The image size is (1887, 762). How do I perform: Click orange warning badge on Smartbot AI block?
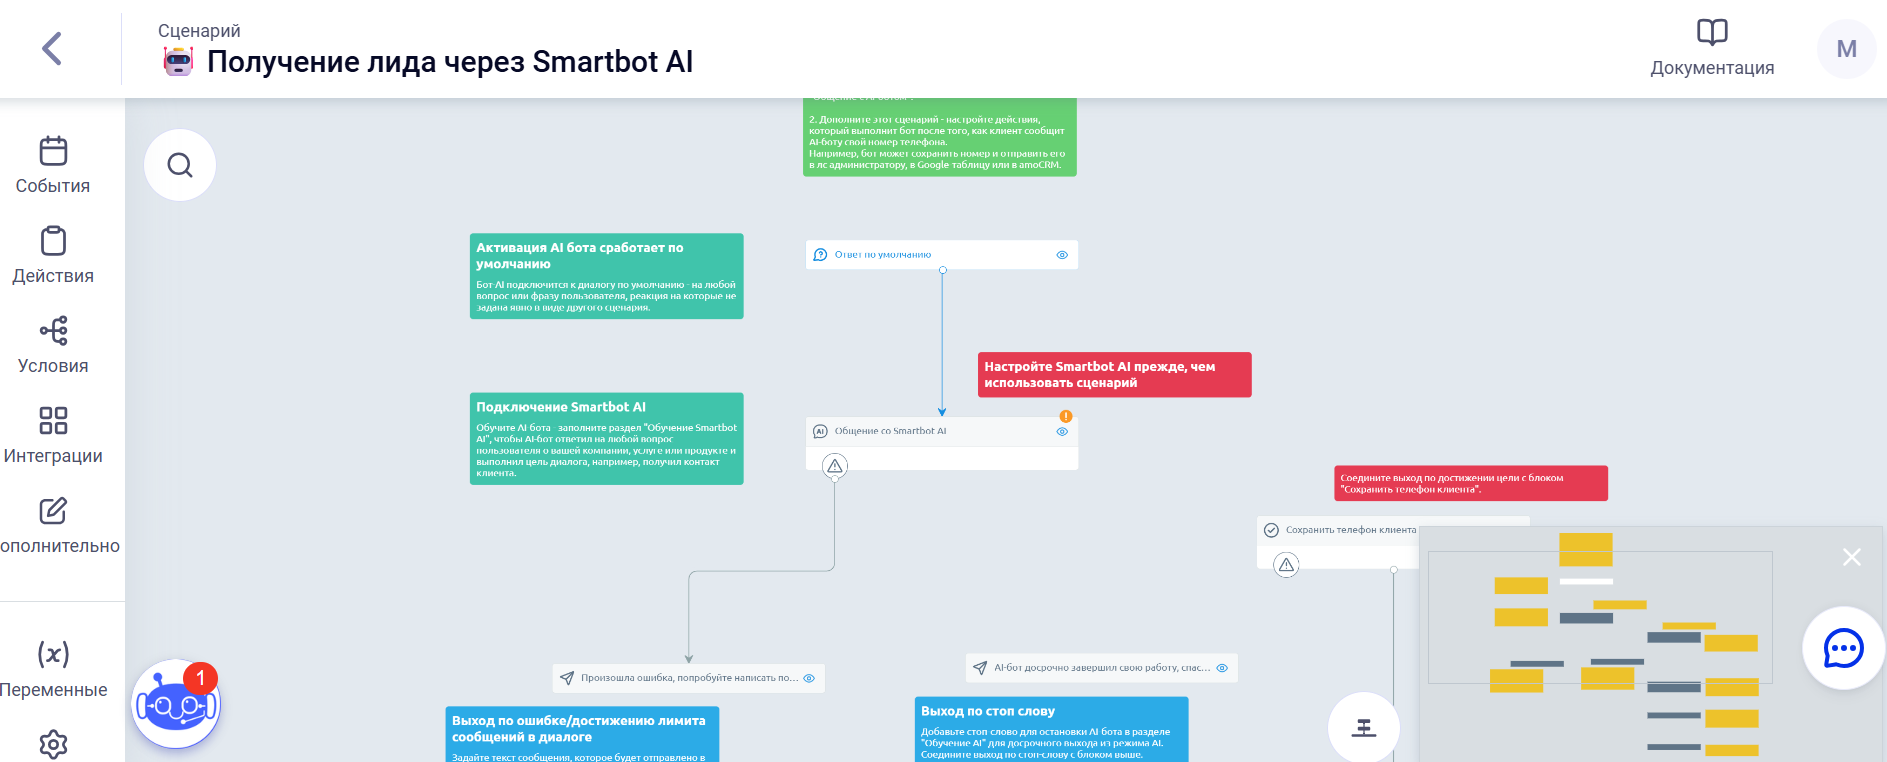(1066, 416)
